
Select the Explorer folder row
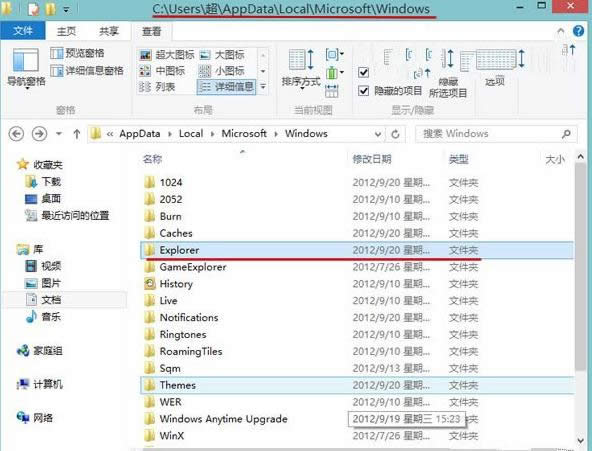pyautogui.click(x=357, y=250)
